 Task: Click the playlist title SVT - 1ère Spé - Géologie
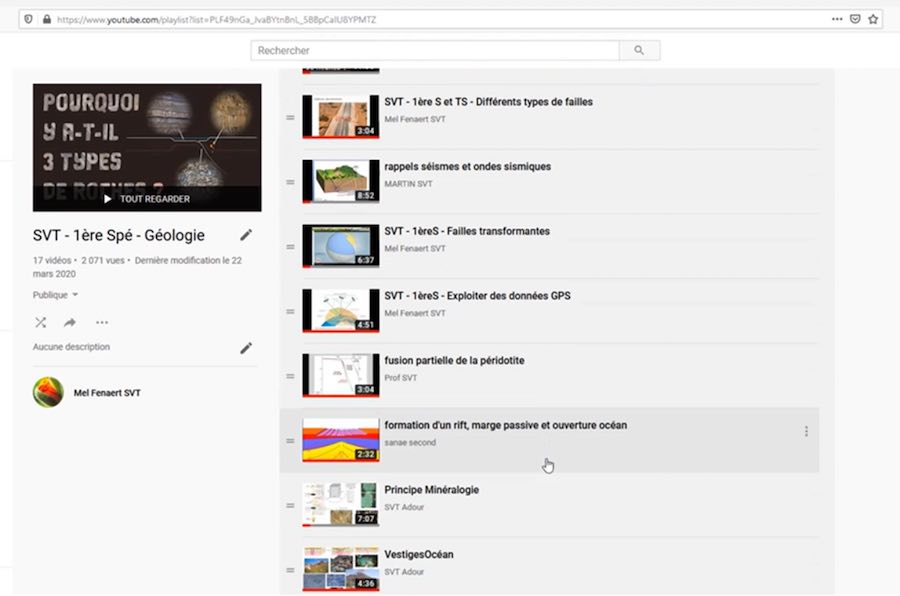(x=119, y=235)
